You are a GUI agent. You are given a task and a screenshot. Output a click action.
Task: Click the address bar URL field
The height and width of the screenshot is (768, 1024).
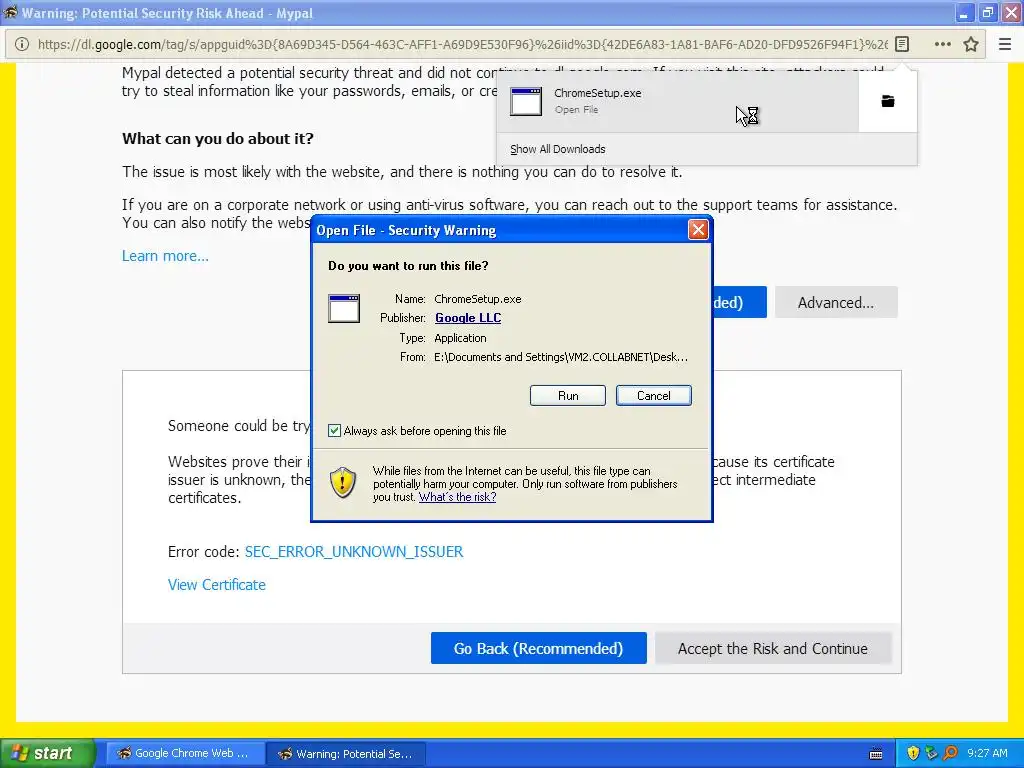coord(462,44)
